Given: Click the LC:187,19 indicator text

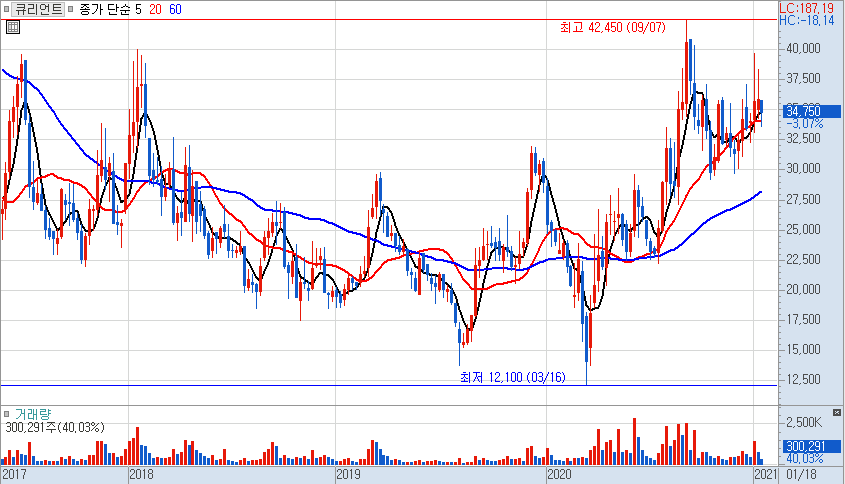Looking at the screenshot, I should (807, 8).
